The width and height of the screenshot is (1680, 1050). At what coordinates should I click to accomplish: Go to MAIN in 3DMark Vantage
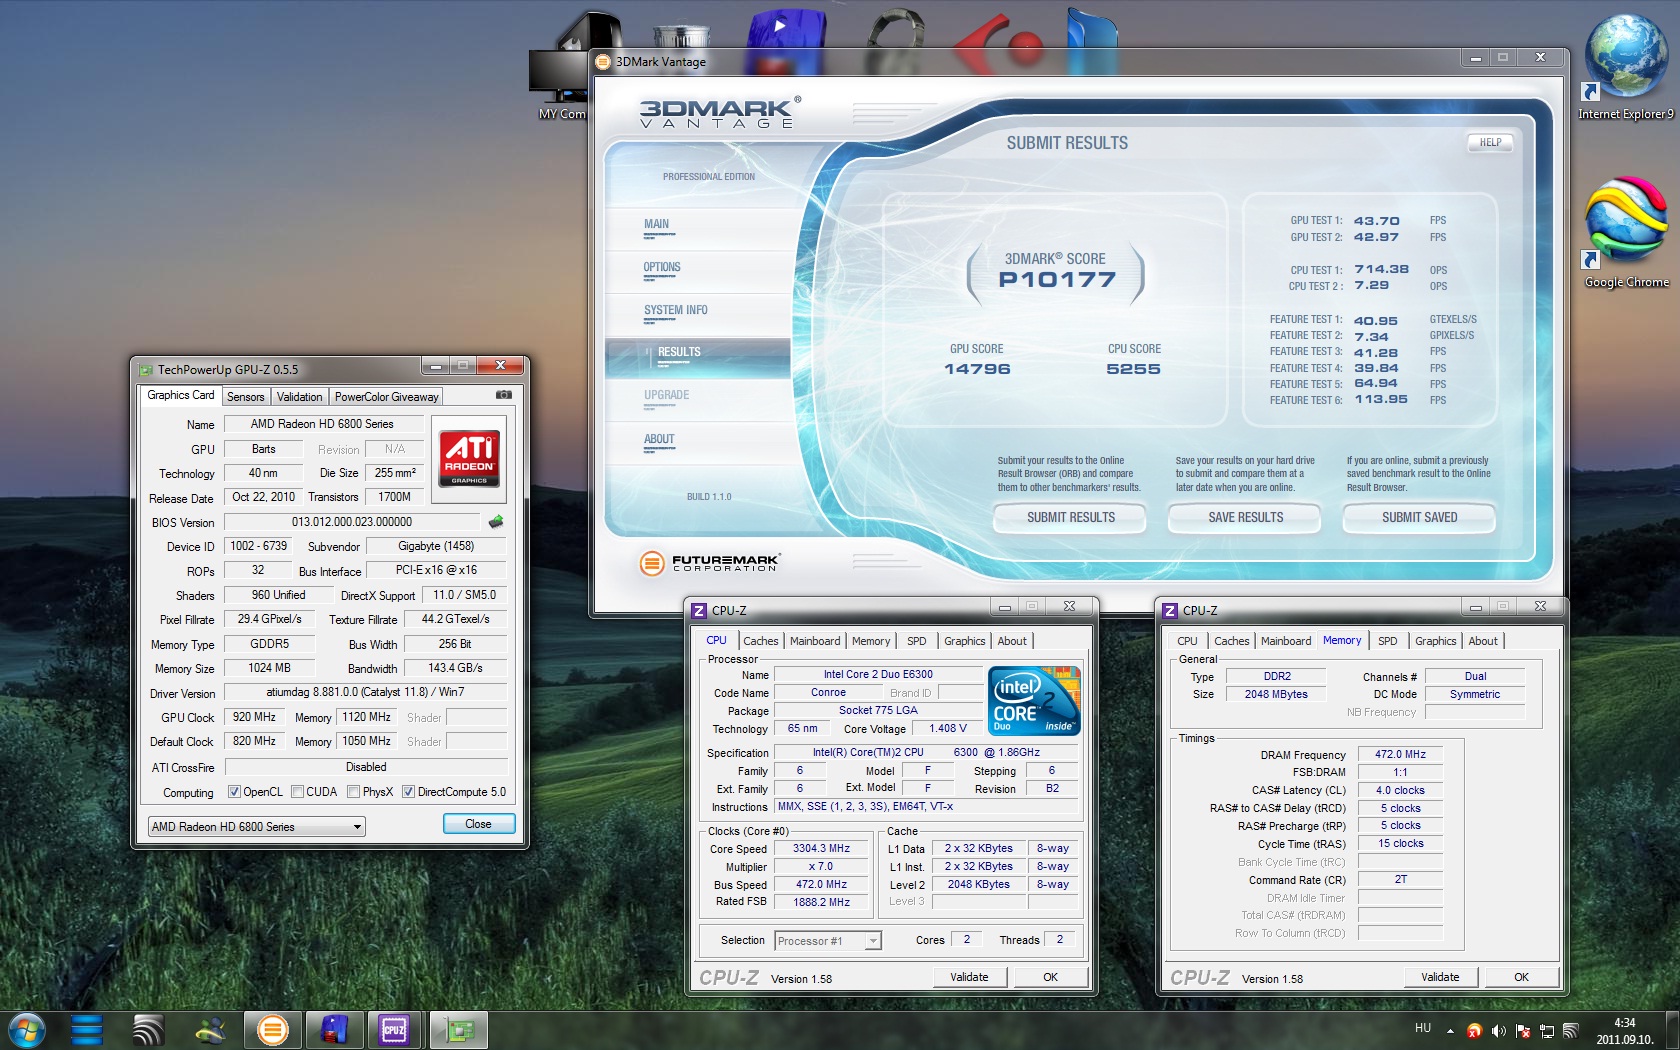[x=657, y=225]
